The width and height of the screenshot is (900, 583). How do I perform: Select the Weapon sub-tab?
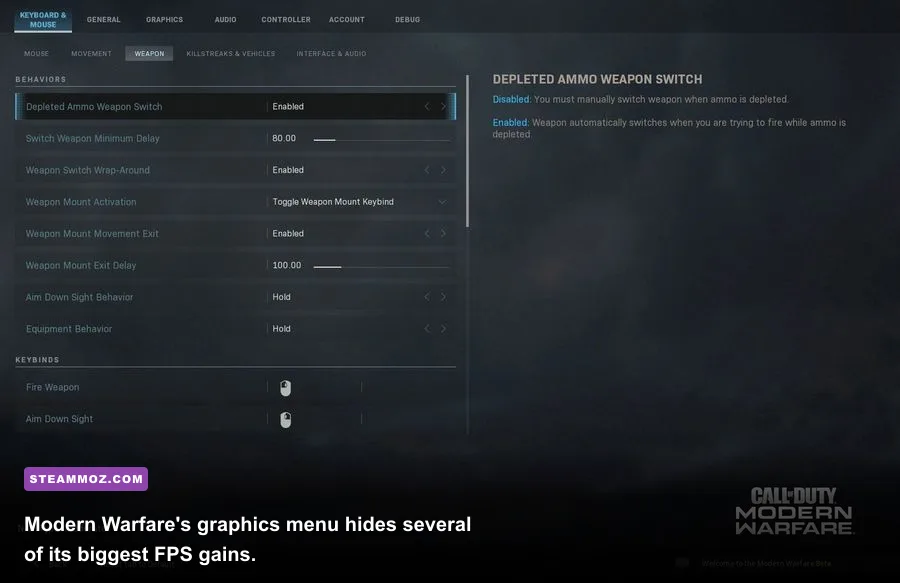149,53
